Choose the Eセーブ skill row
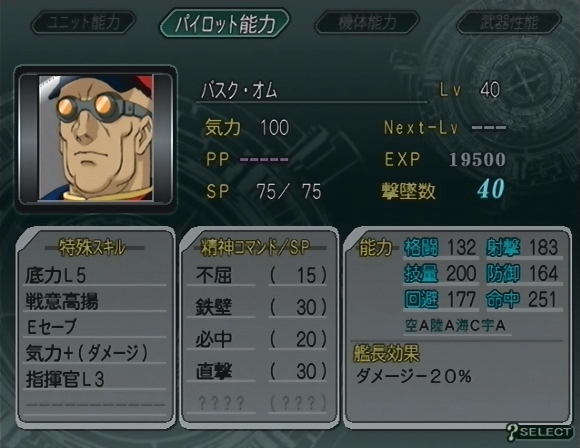 [x=95, y=327]
